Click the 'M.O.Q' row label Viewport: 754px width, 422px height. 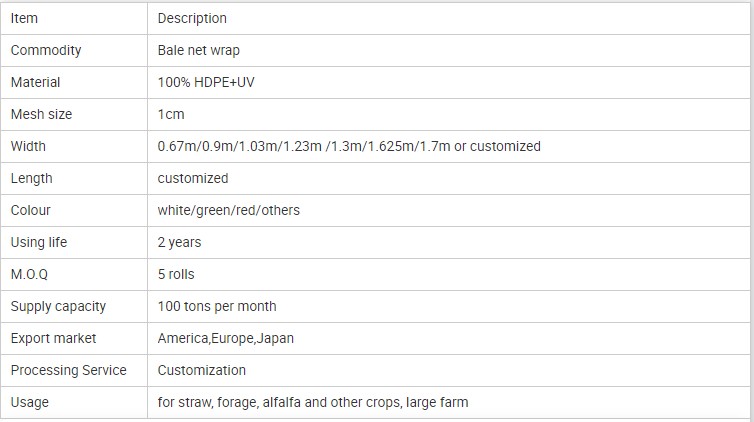coord(31,274)
